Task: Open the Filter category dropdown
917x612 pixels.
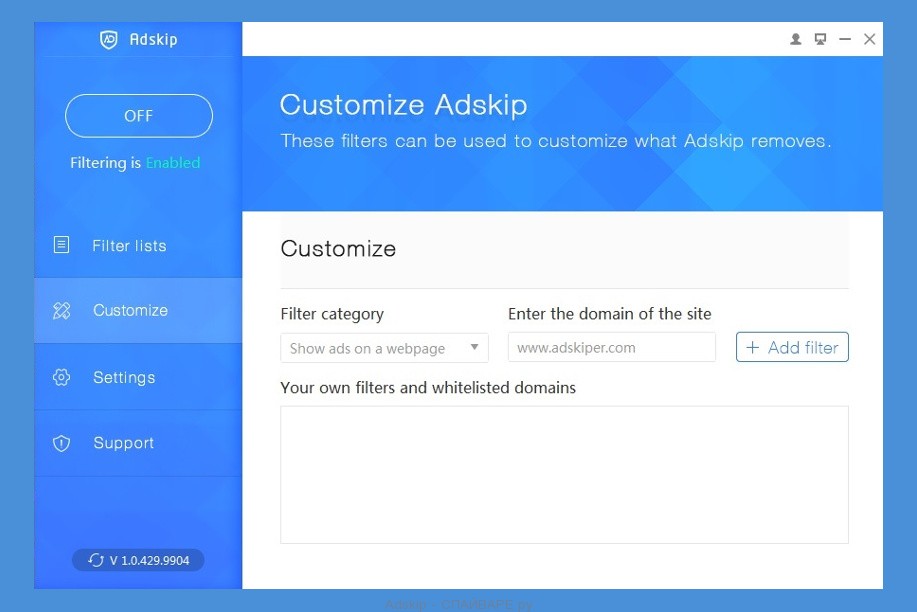Action: pos(384,348)
